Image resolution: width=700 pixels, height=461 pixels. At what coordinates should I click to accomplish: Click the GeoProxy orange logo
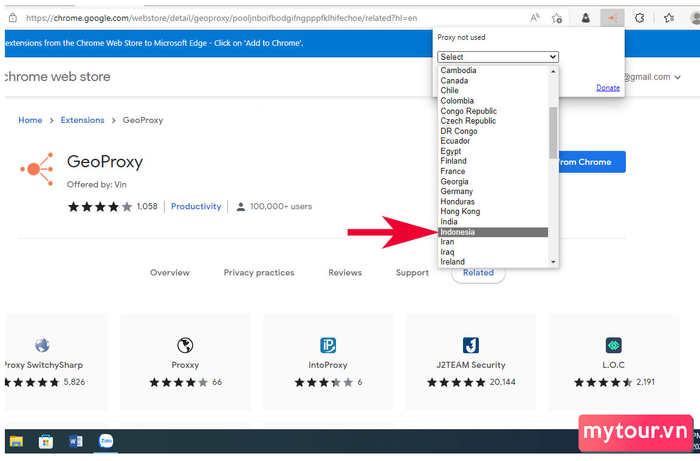pyautogui.click(x=37, y=169)
